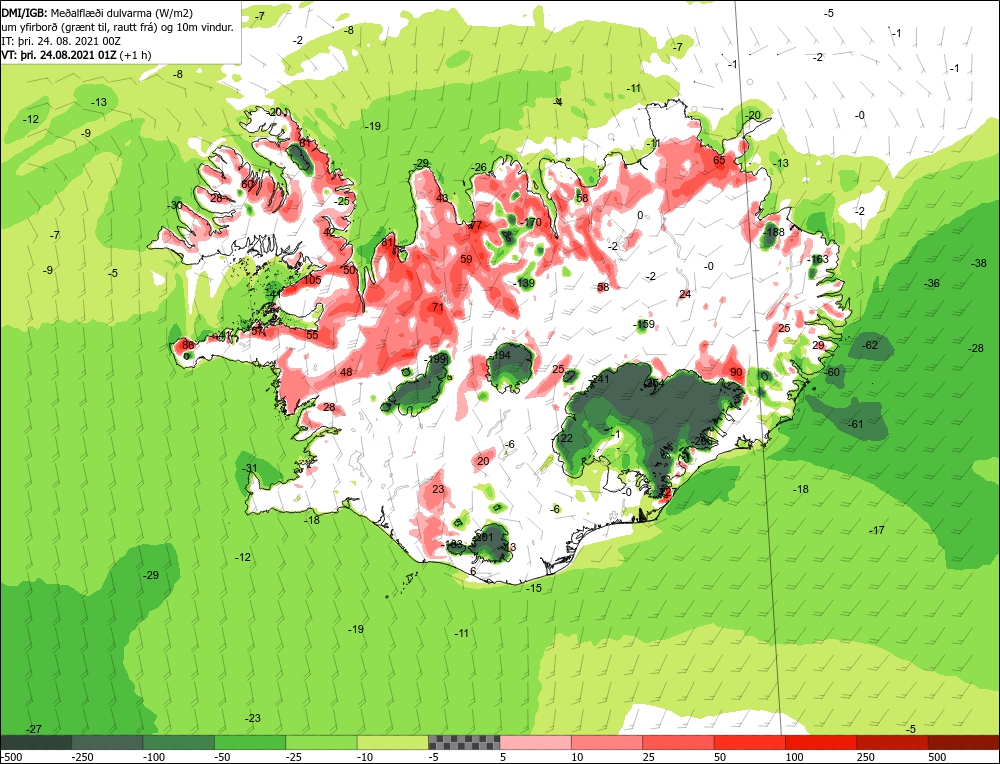
Task: Click the '-159' value on the map
Action: (644, 325)
